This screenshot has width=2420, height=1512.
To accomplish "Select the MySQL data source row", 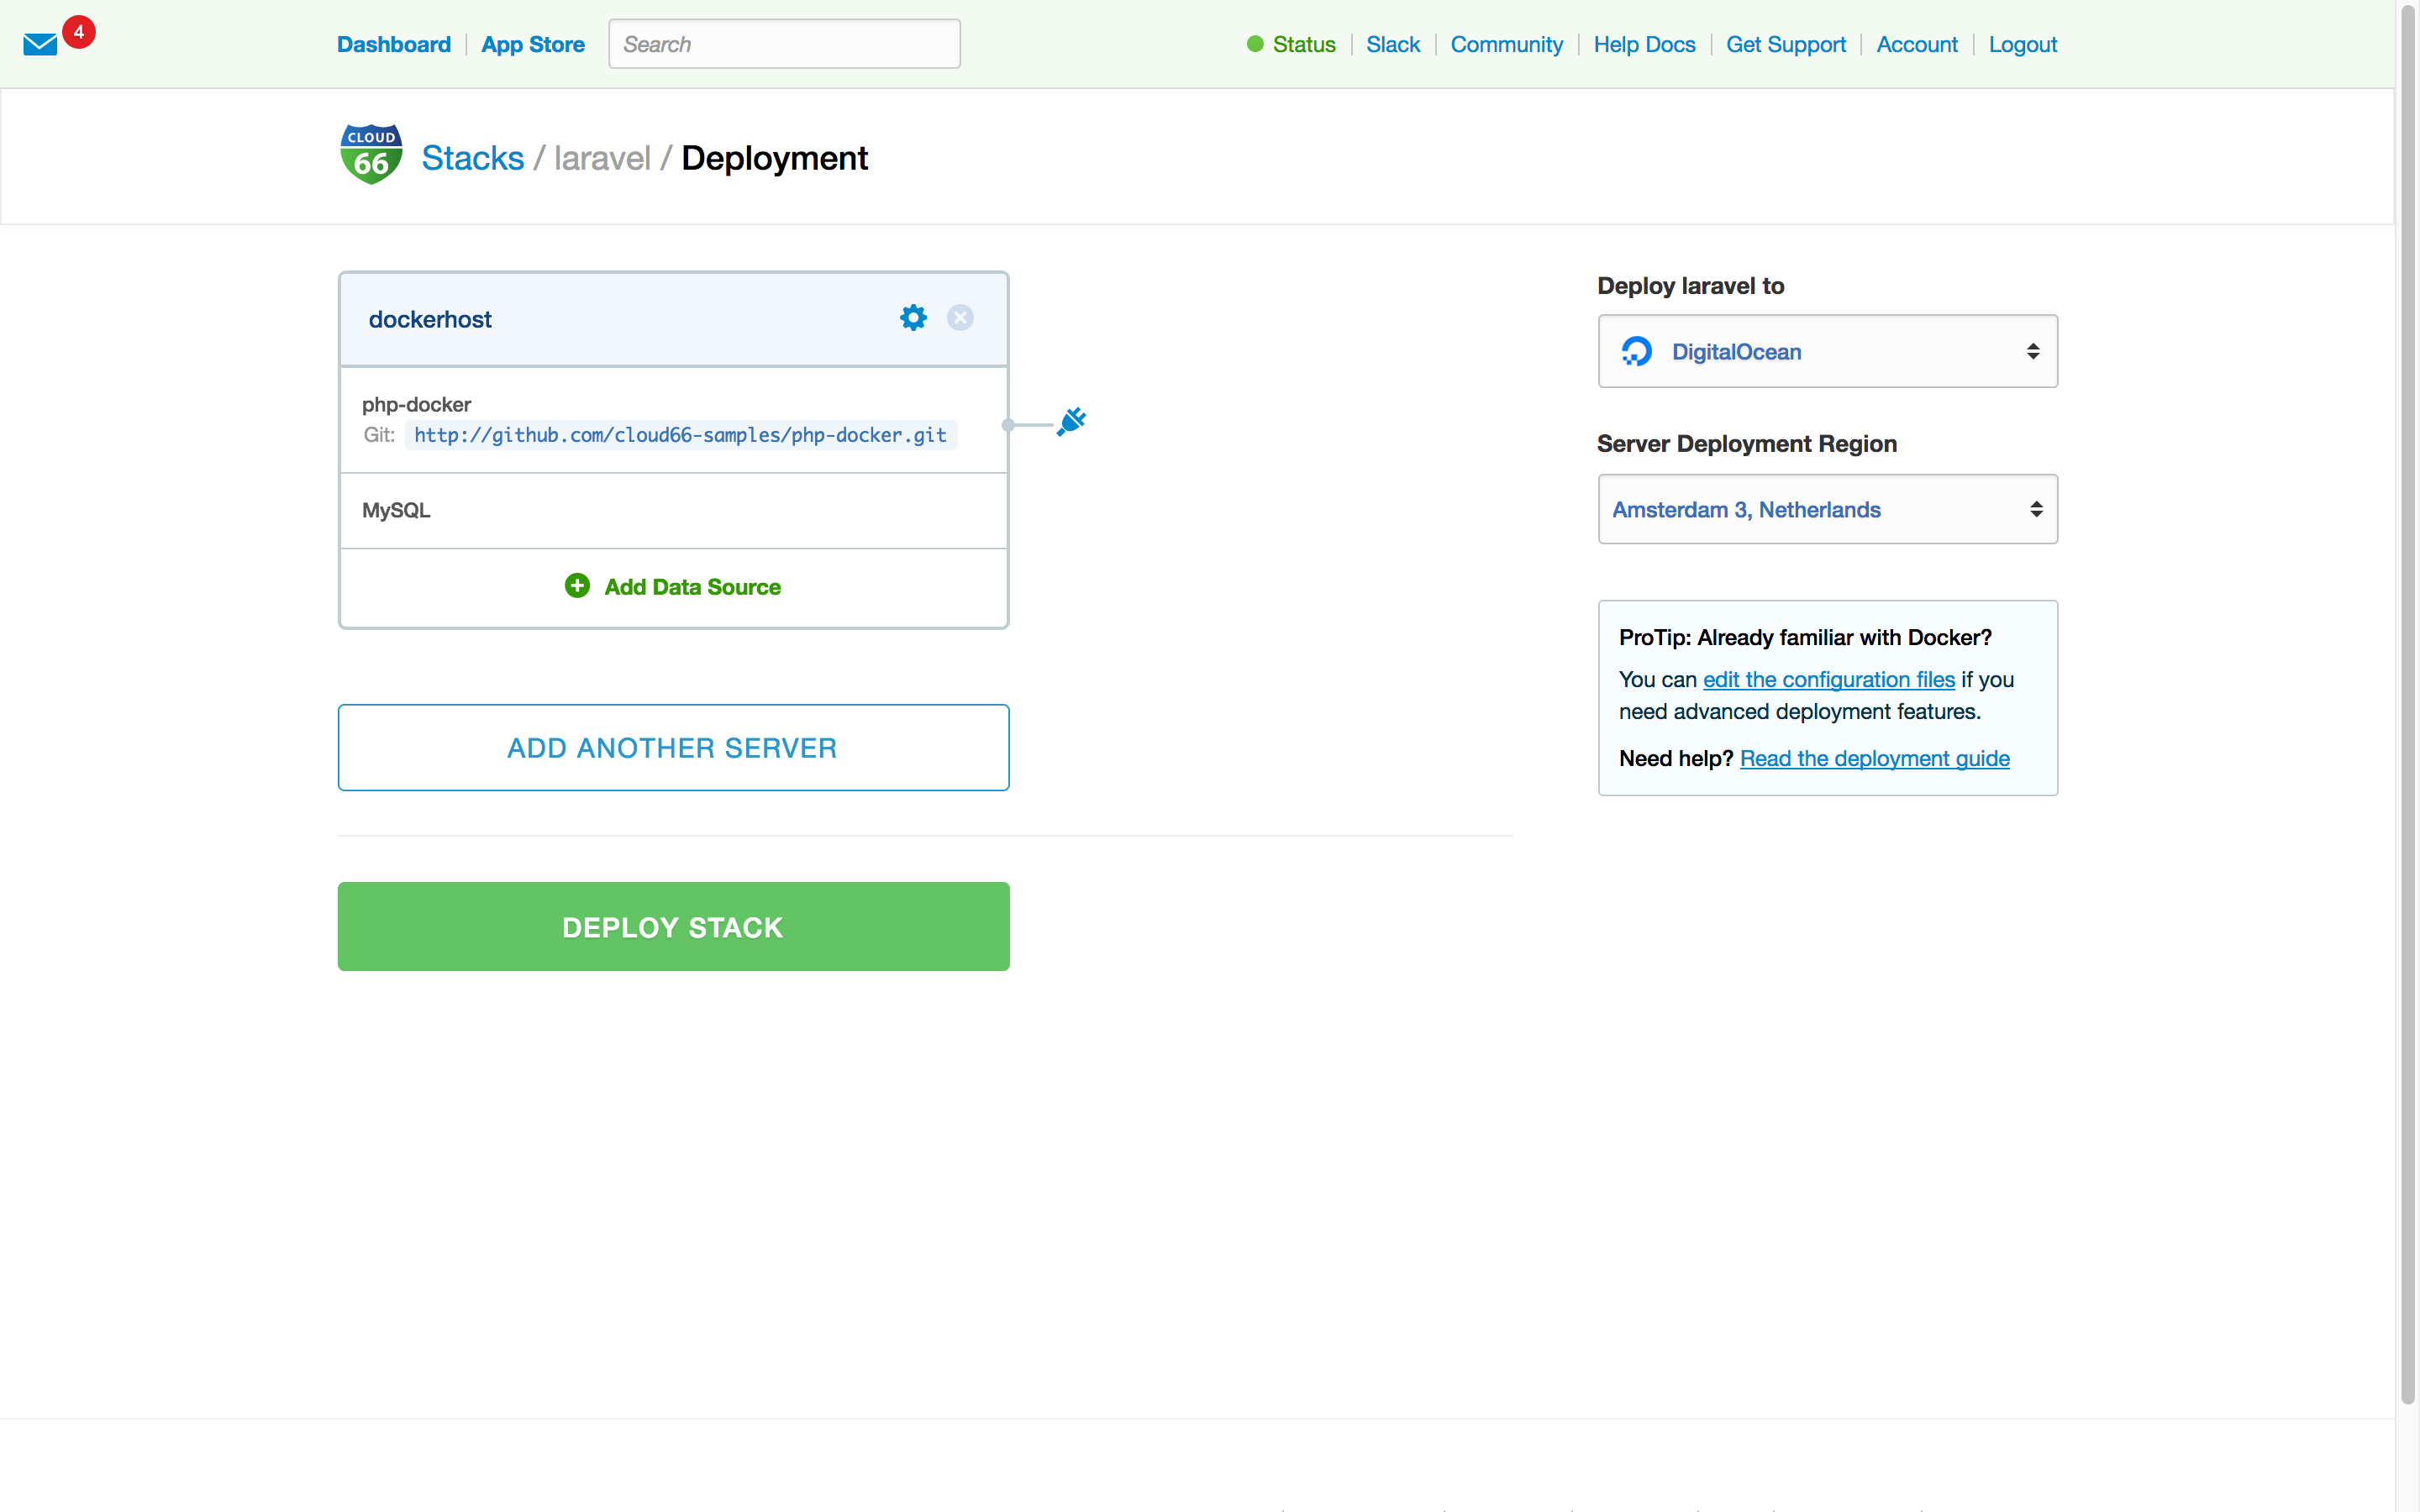I will pos(673,510).
